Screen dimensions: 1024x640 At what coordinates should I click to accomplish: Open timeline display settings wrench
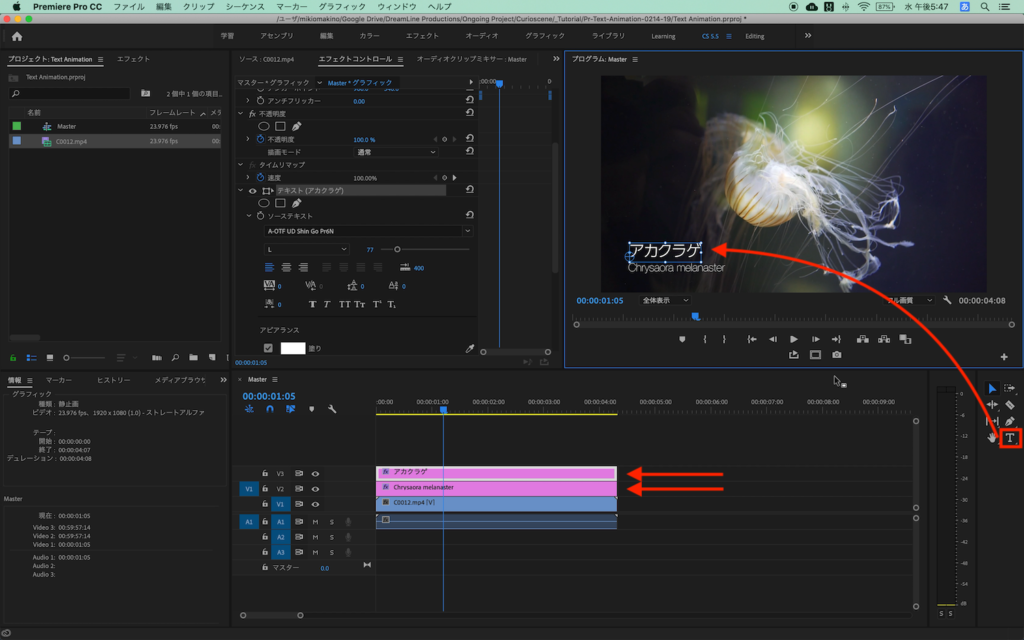pos(331,409)
